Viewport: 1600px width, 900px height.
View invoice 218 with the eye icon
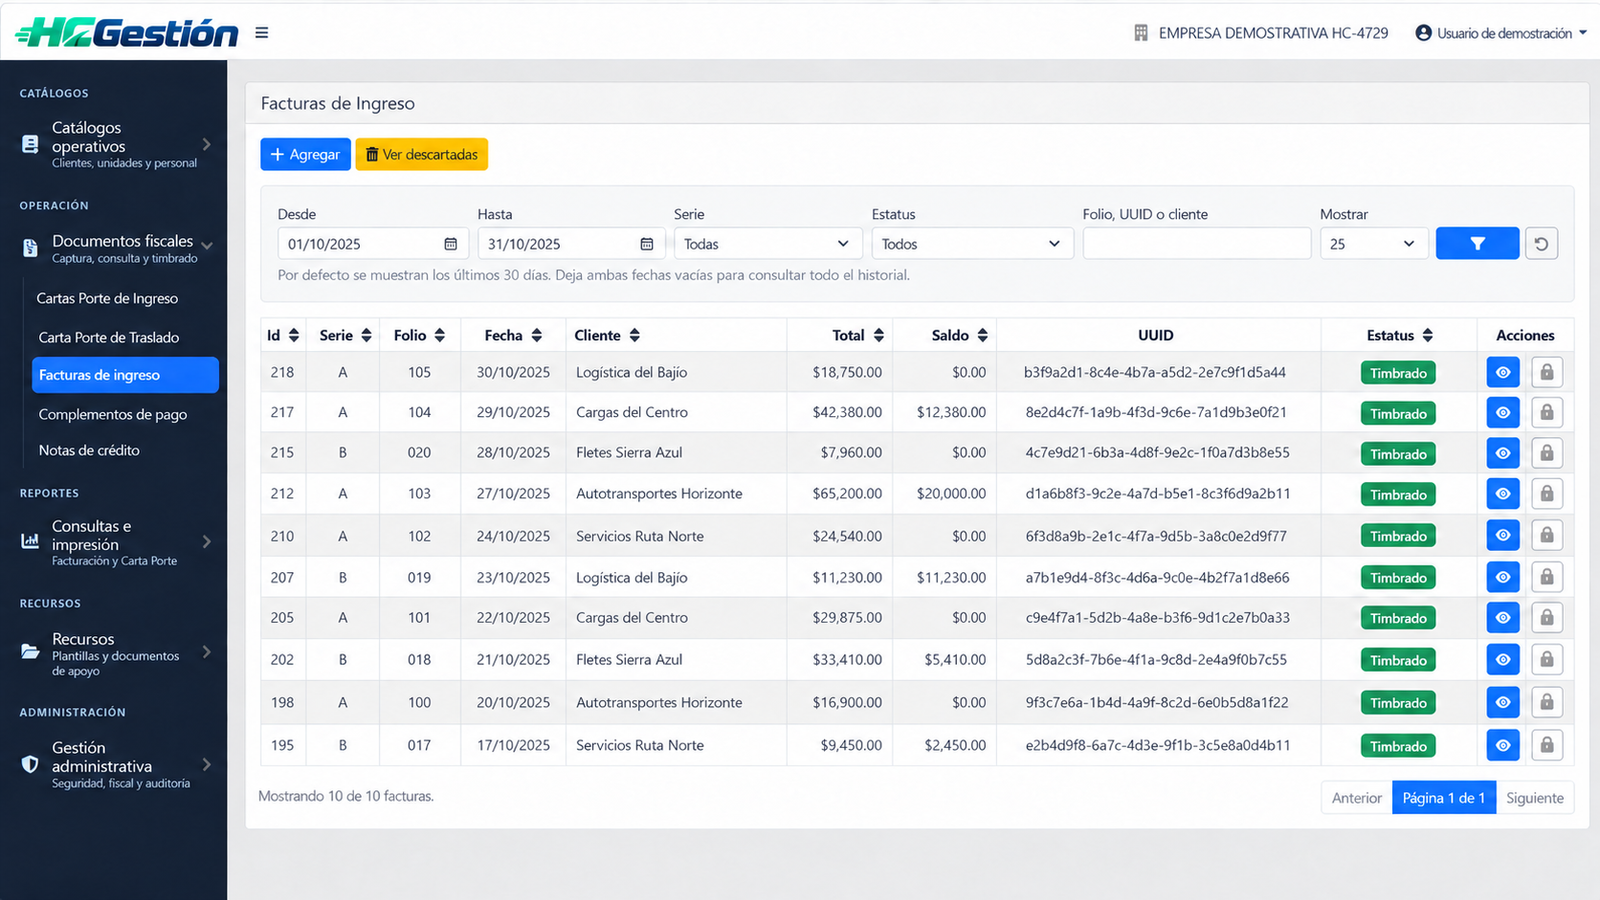pos(1503,372)
